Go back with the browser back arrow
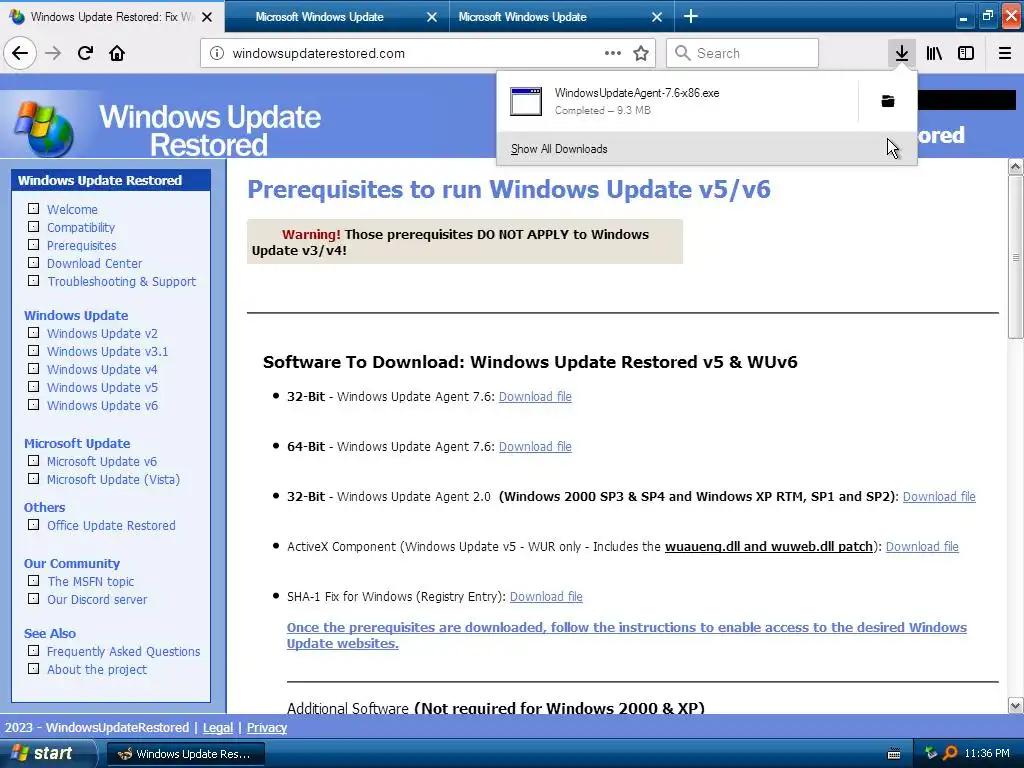 [20, 54]
